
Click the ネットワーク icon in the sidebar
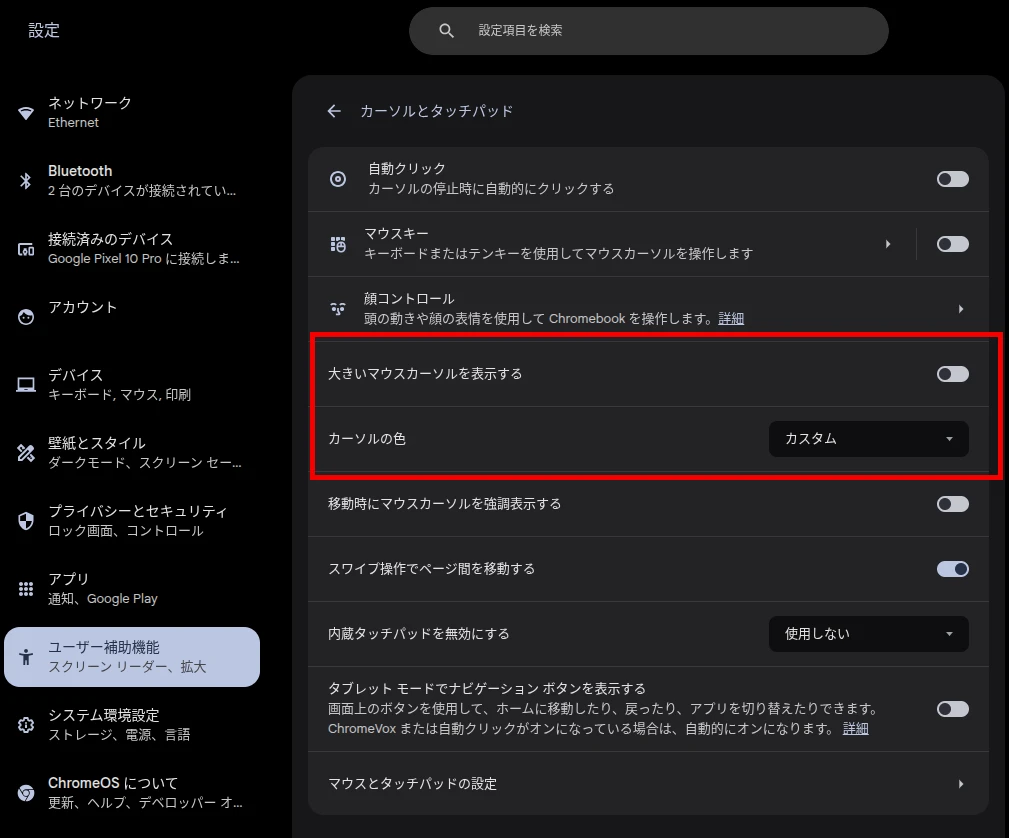pyautogui.click(x=25, y=111)
